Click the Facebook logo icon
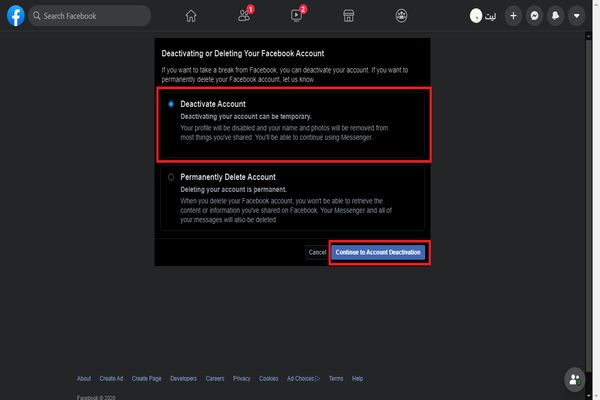Viewport: 600px width, 400px height. coord(15,16)
